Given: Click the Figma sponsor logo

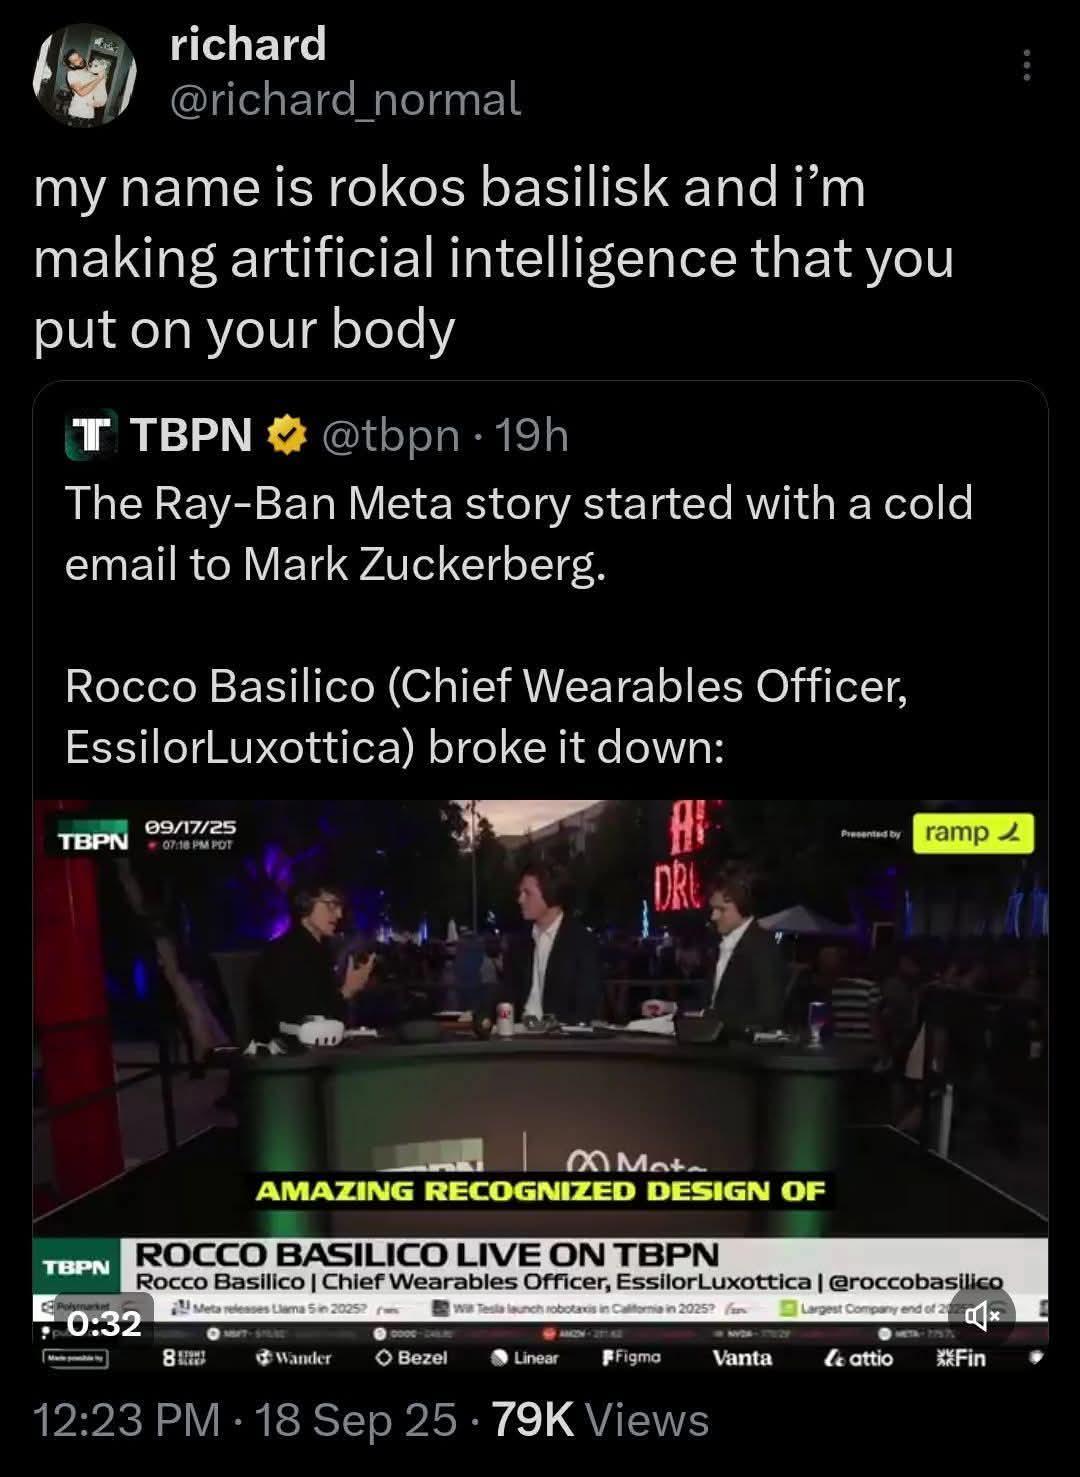Looking at the screenshot, I should pos(631,1358).
